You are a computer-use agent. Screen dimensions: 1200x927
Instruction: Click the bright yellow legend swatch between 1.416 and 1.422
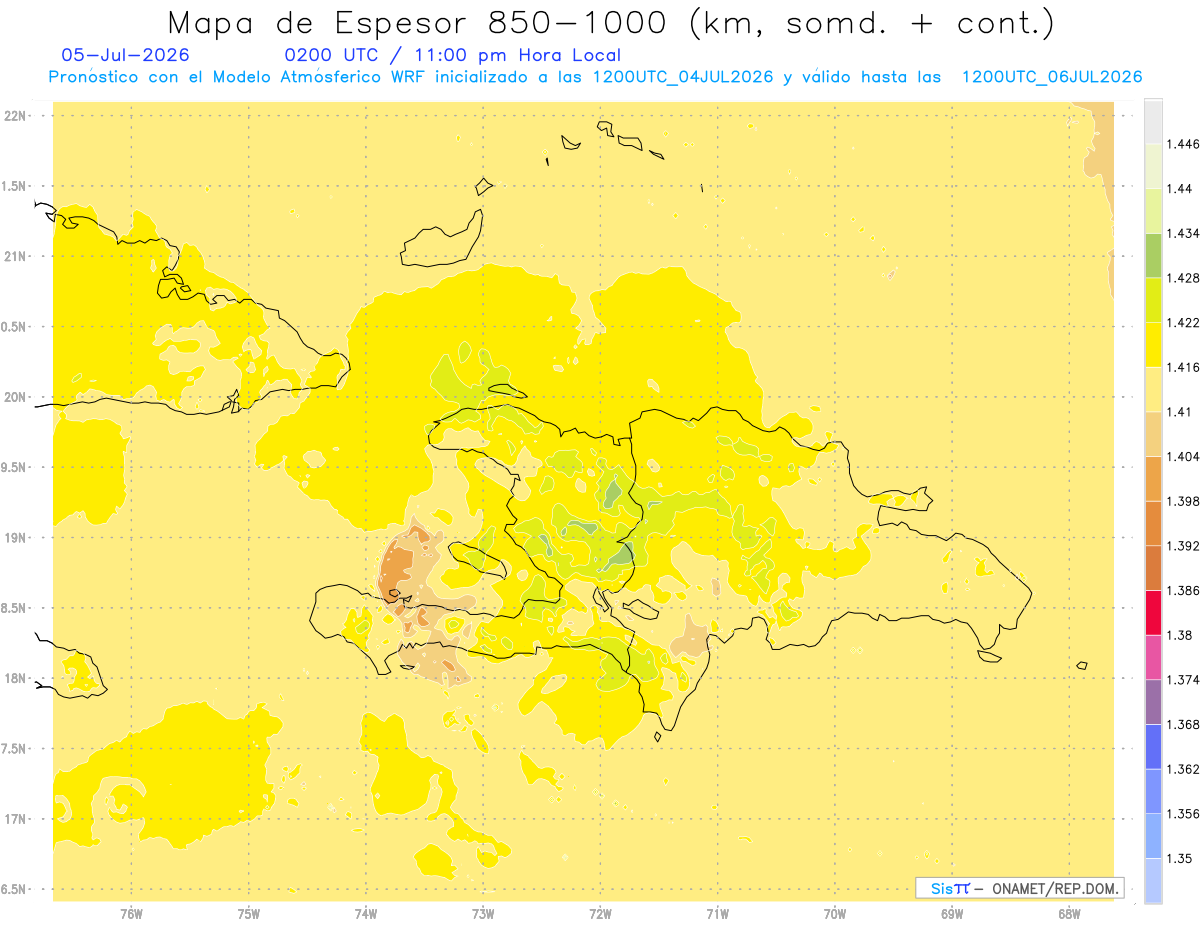pos(1153,345)
